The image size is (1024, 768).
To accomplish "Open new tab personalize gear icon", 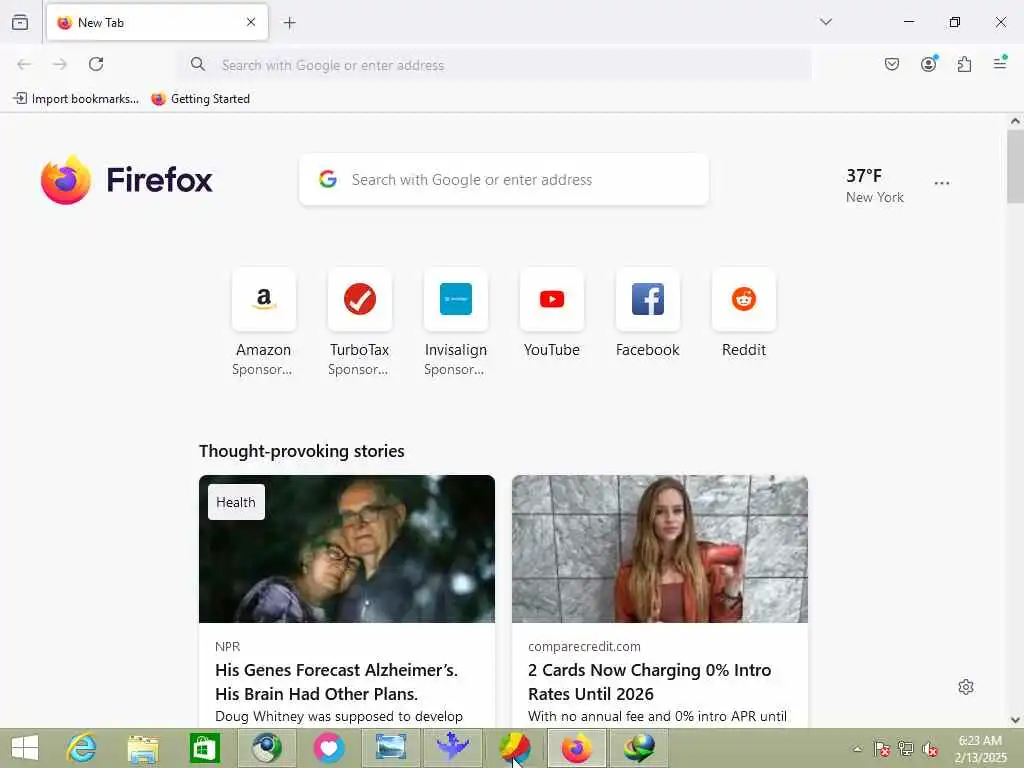I will [966, 687].
